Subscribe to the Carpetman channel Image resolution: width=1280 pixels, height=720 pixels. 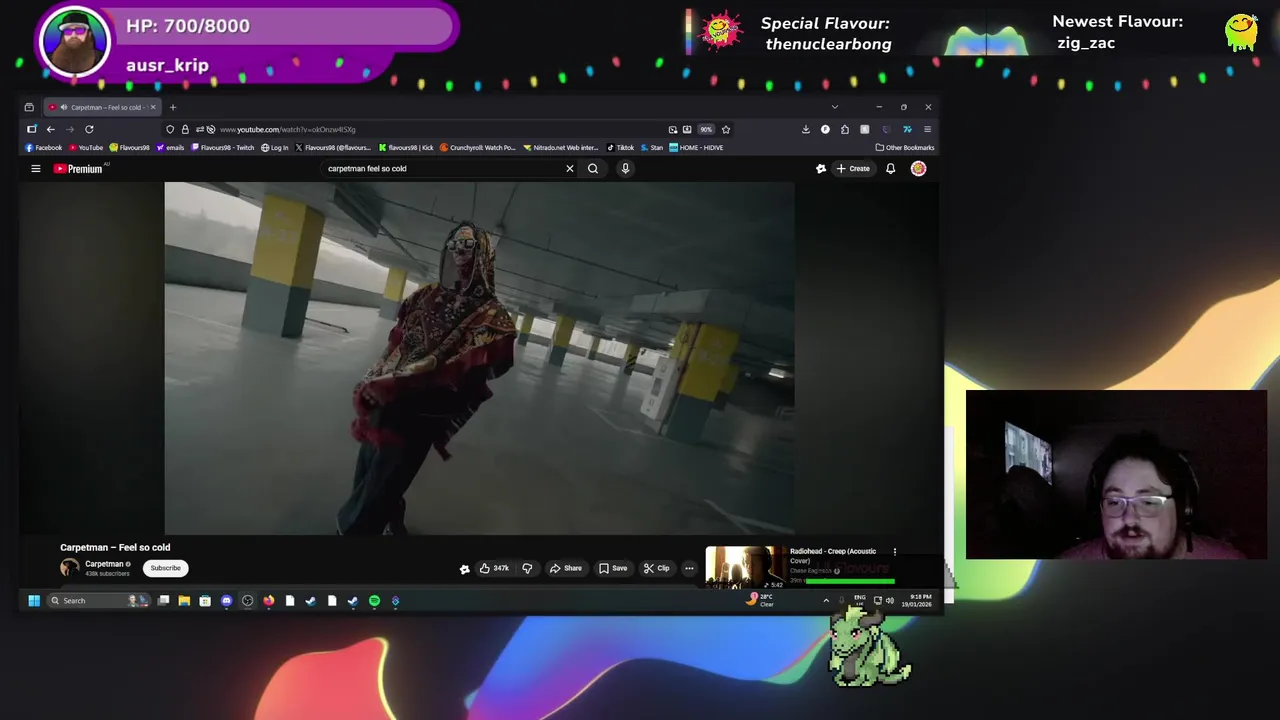166,568
